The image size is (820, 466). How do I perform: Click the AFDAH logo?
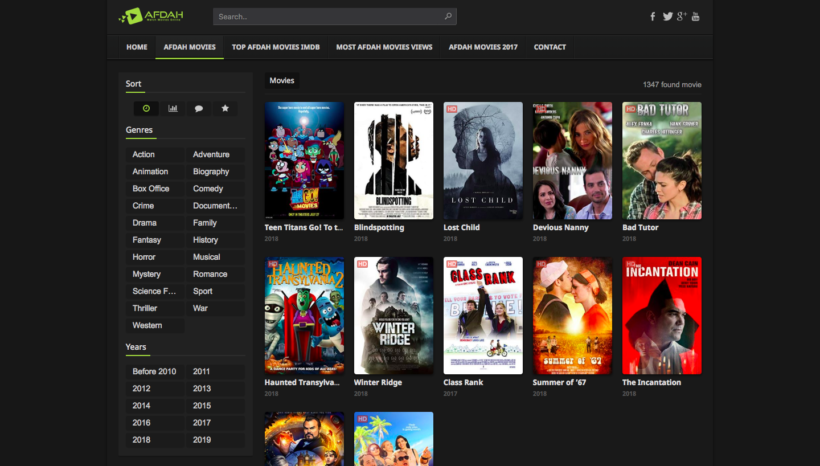pos(144,16)
